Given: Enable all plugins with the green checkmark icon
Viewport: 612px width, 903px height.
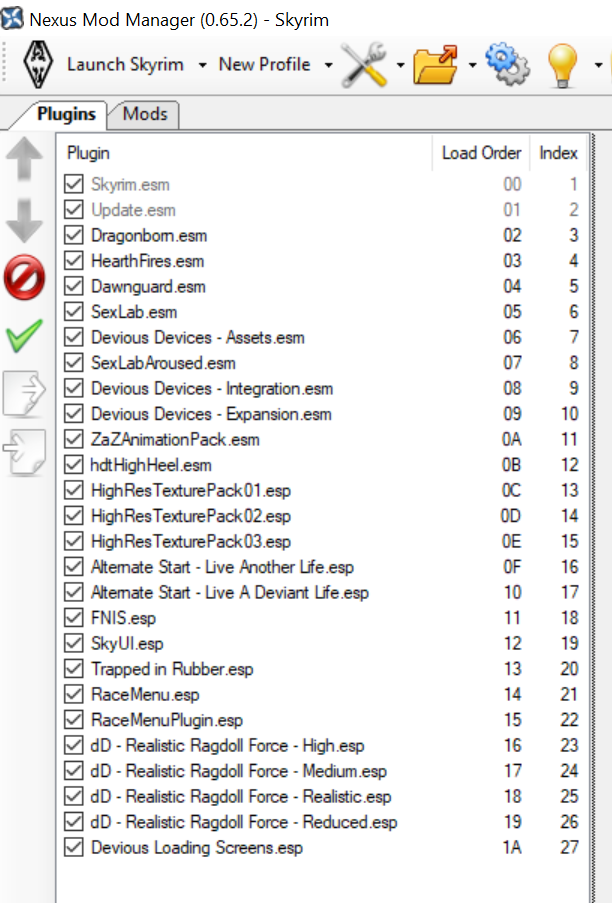Looking at the screenshot, I should (24, 335).
